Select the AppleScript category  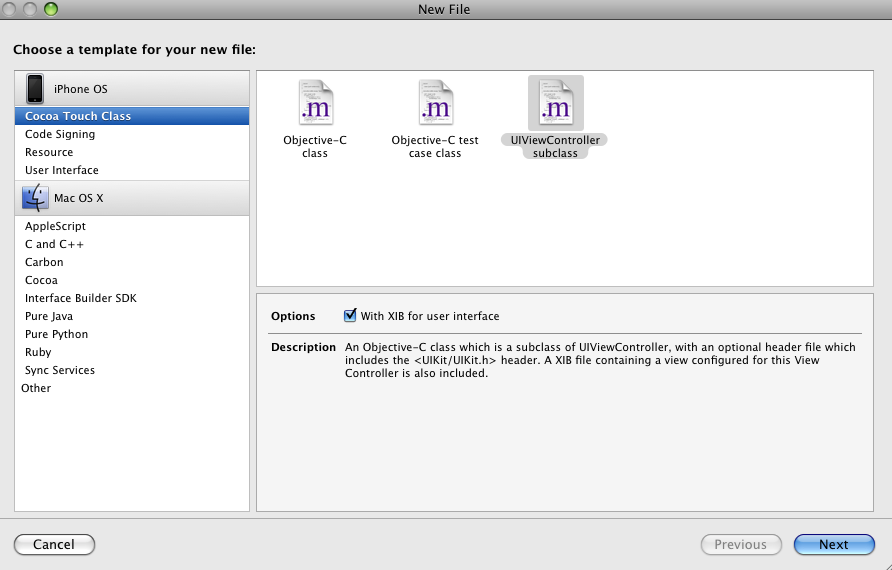pyautogui.click(x=132, y=226)
